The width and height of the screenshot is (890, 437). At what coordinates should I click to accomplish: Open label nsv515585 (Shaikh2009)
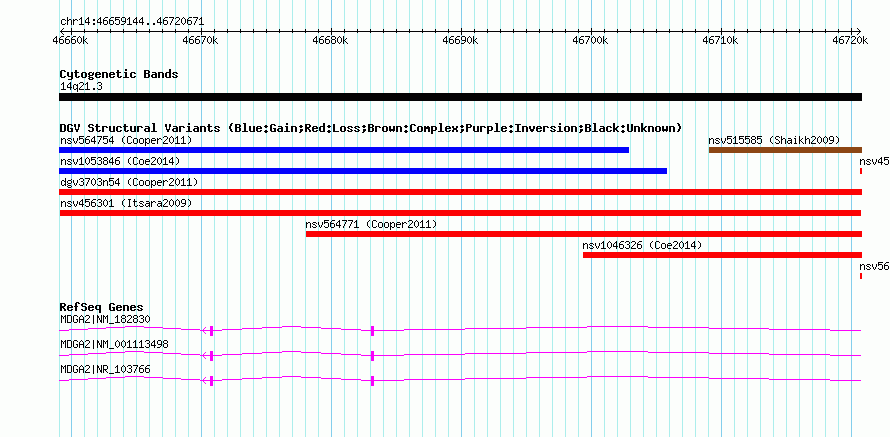click(x=774, y=140)
